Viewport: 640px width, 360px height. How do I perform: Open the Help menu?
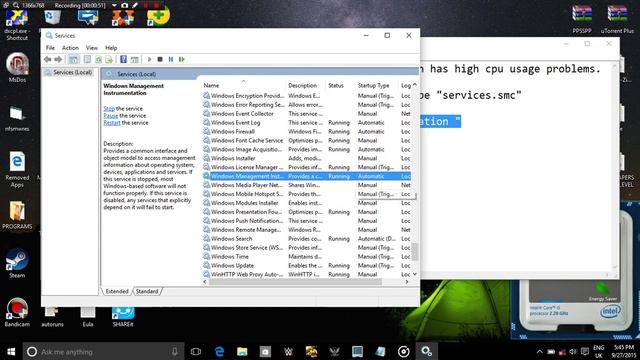tap(111, 48)
